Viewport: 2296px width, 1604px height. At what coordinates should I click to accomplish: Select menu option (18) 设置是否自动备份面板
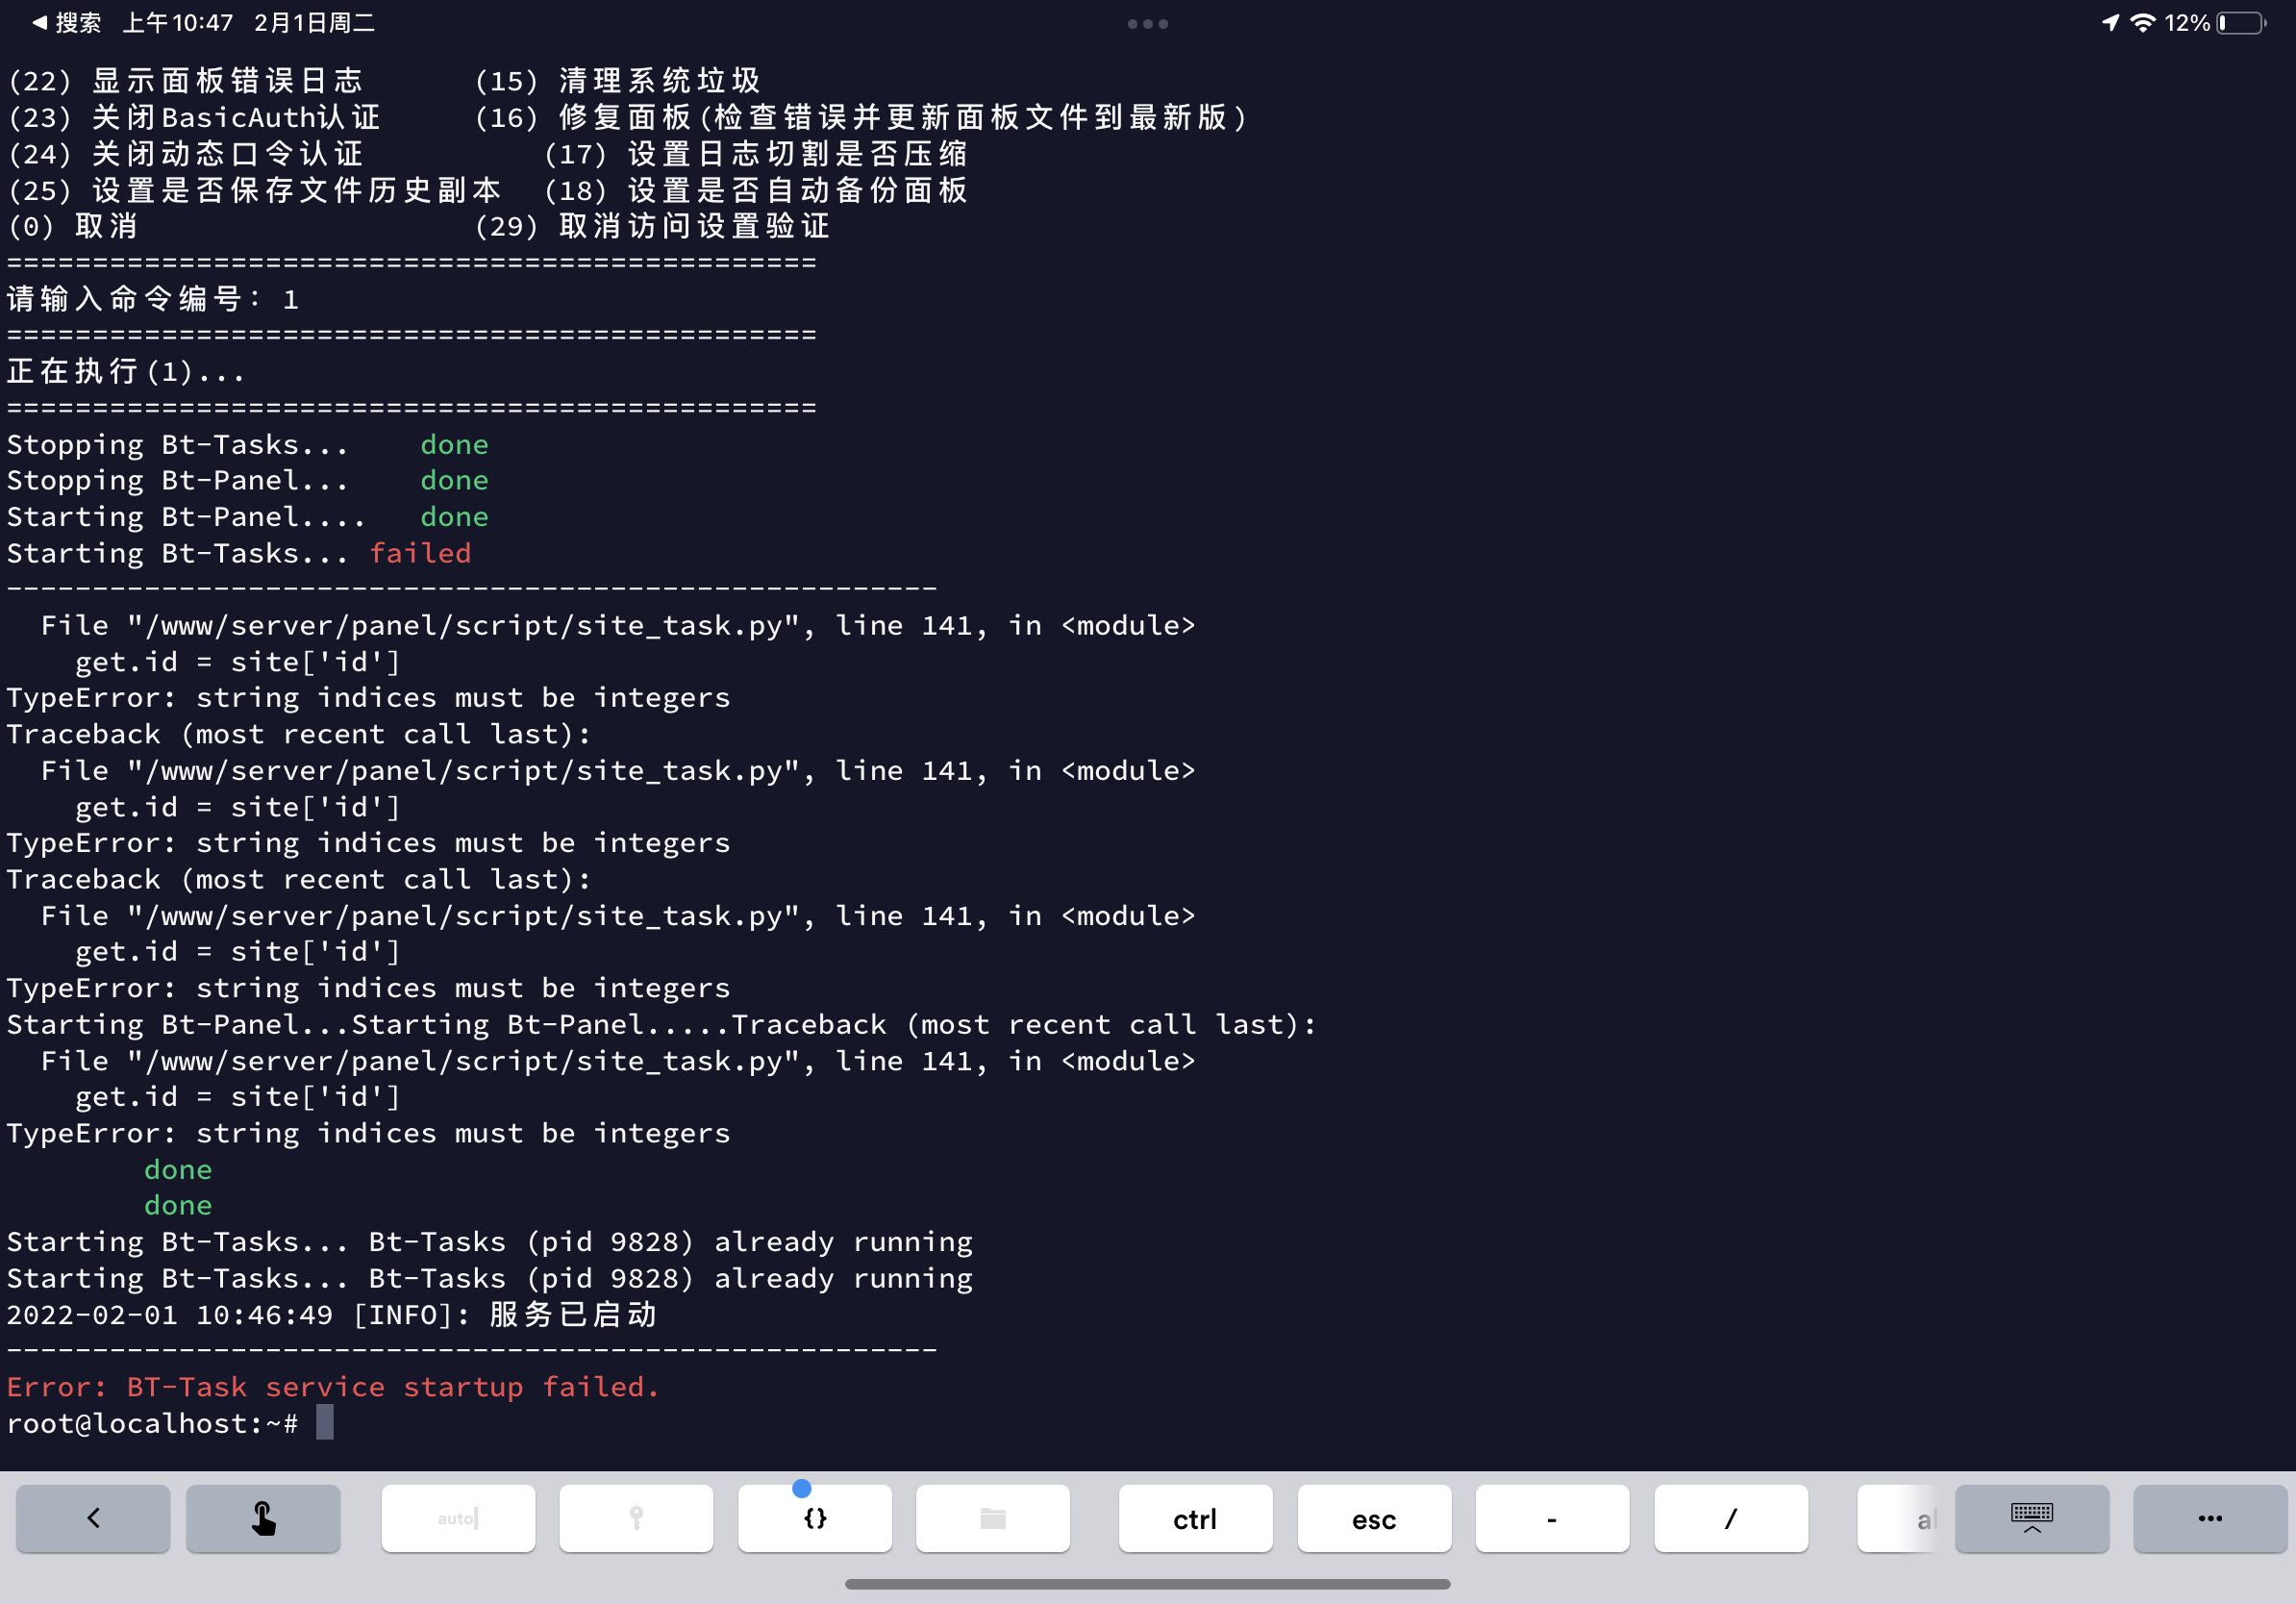click(756, 190)
